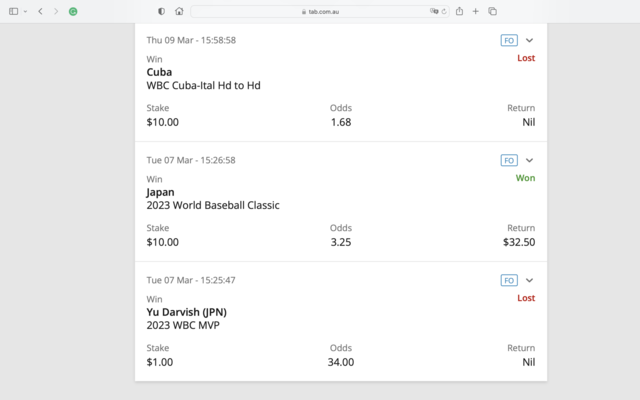Click the FO badge on Yu Darvish bet
This screenshot has width=640, height=400.
[509, 280]
